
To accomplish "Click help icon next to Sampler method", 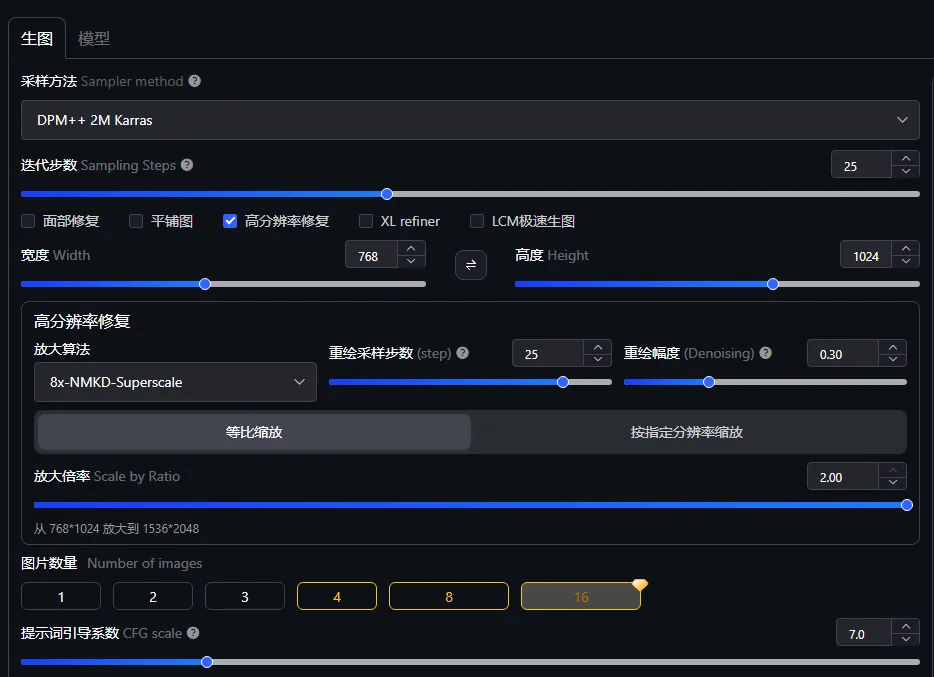I will point(195,81).
